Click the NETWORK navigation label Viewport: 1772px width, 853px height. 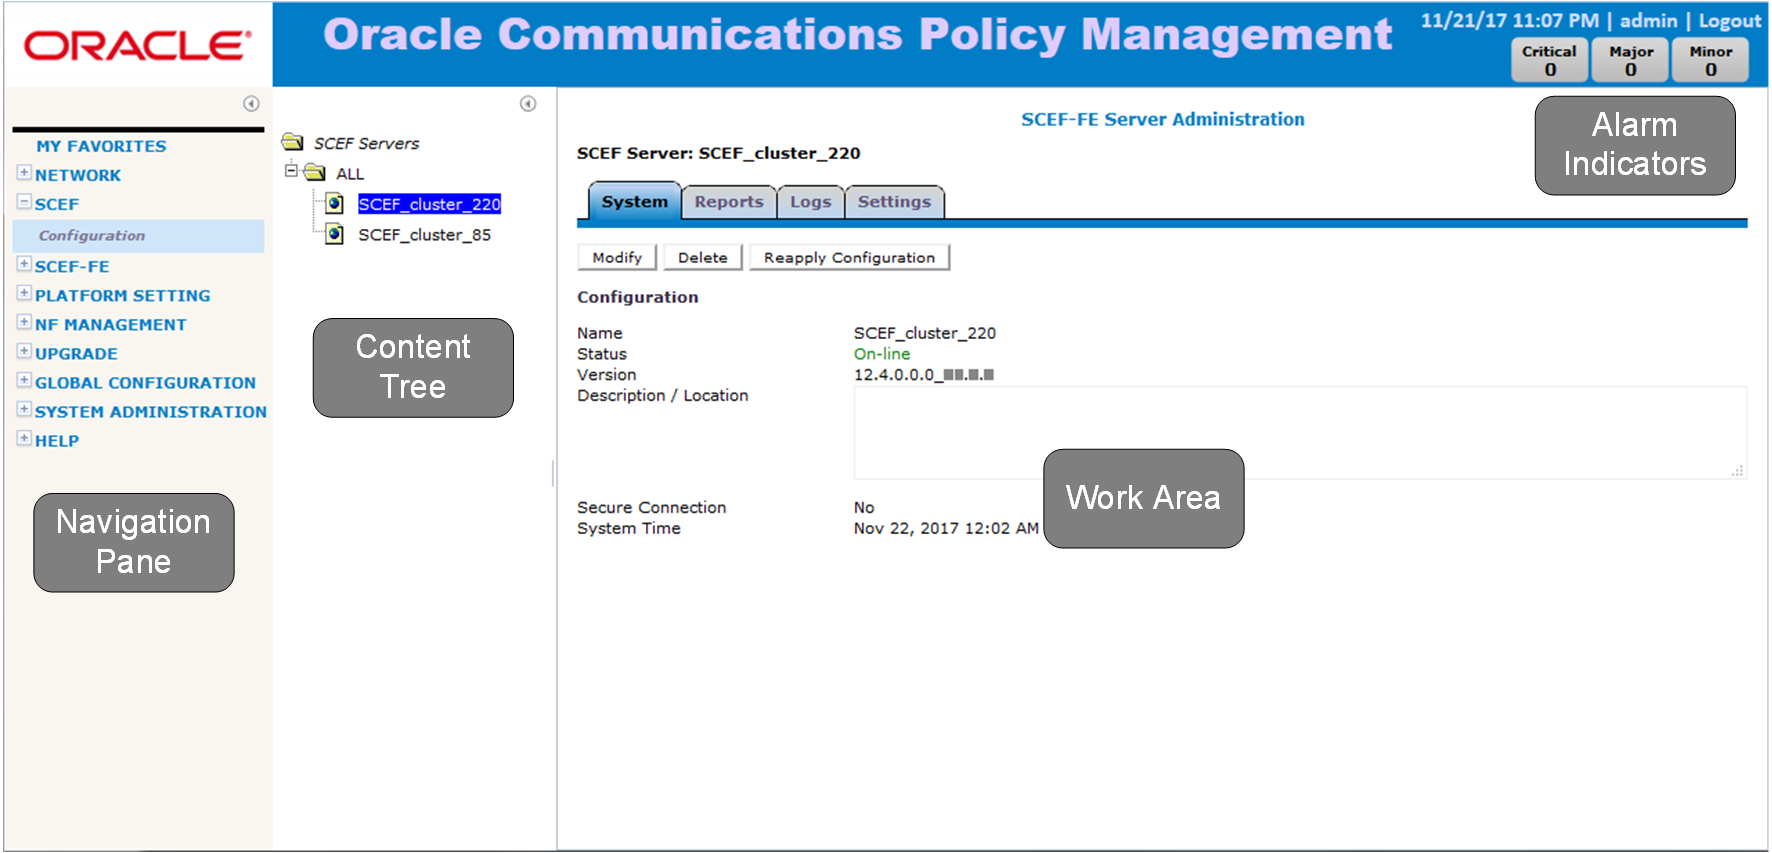(78, 175)
